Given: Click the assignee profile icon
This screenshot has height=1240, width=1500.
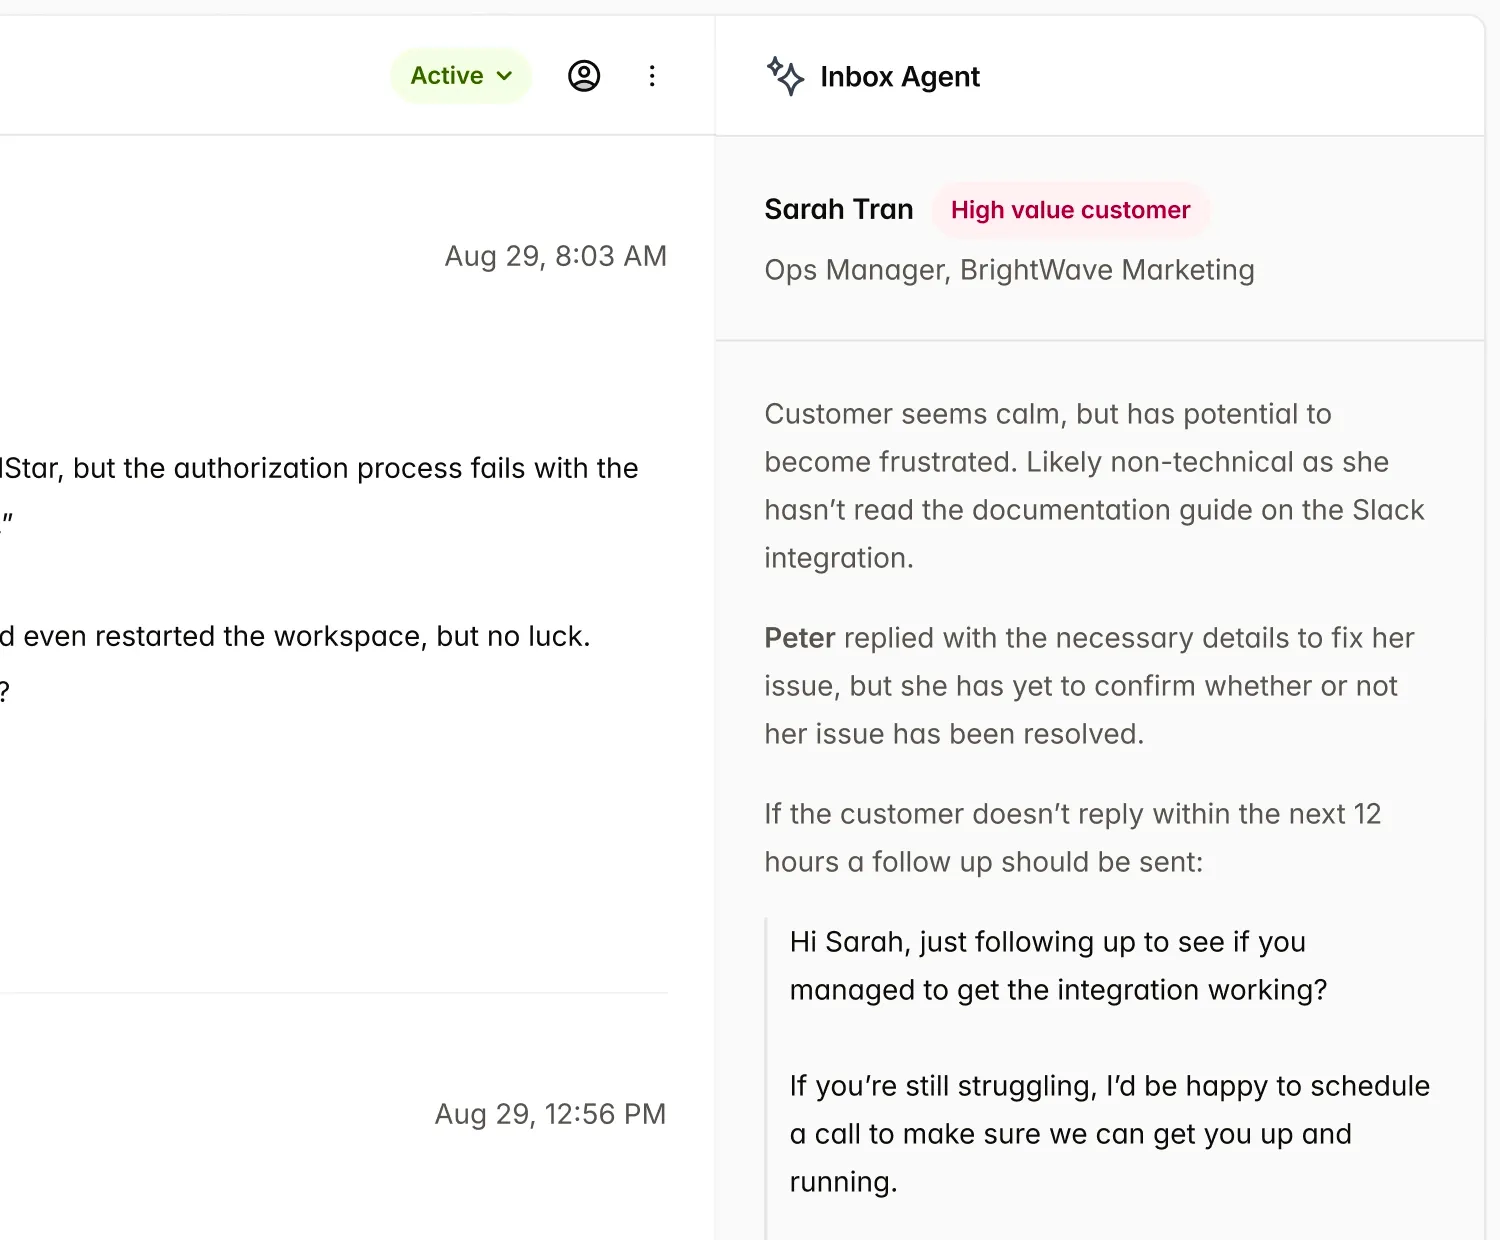Looking at the screenshot, I should pos(584,76).
